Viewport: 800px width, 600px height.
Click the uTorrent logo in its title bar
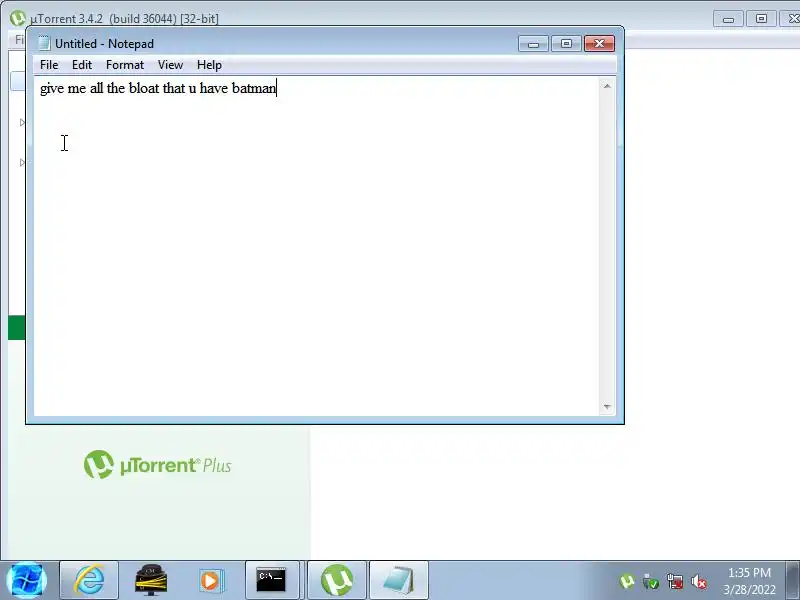[18, 18]
